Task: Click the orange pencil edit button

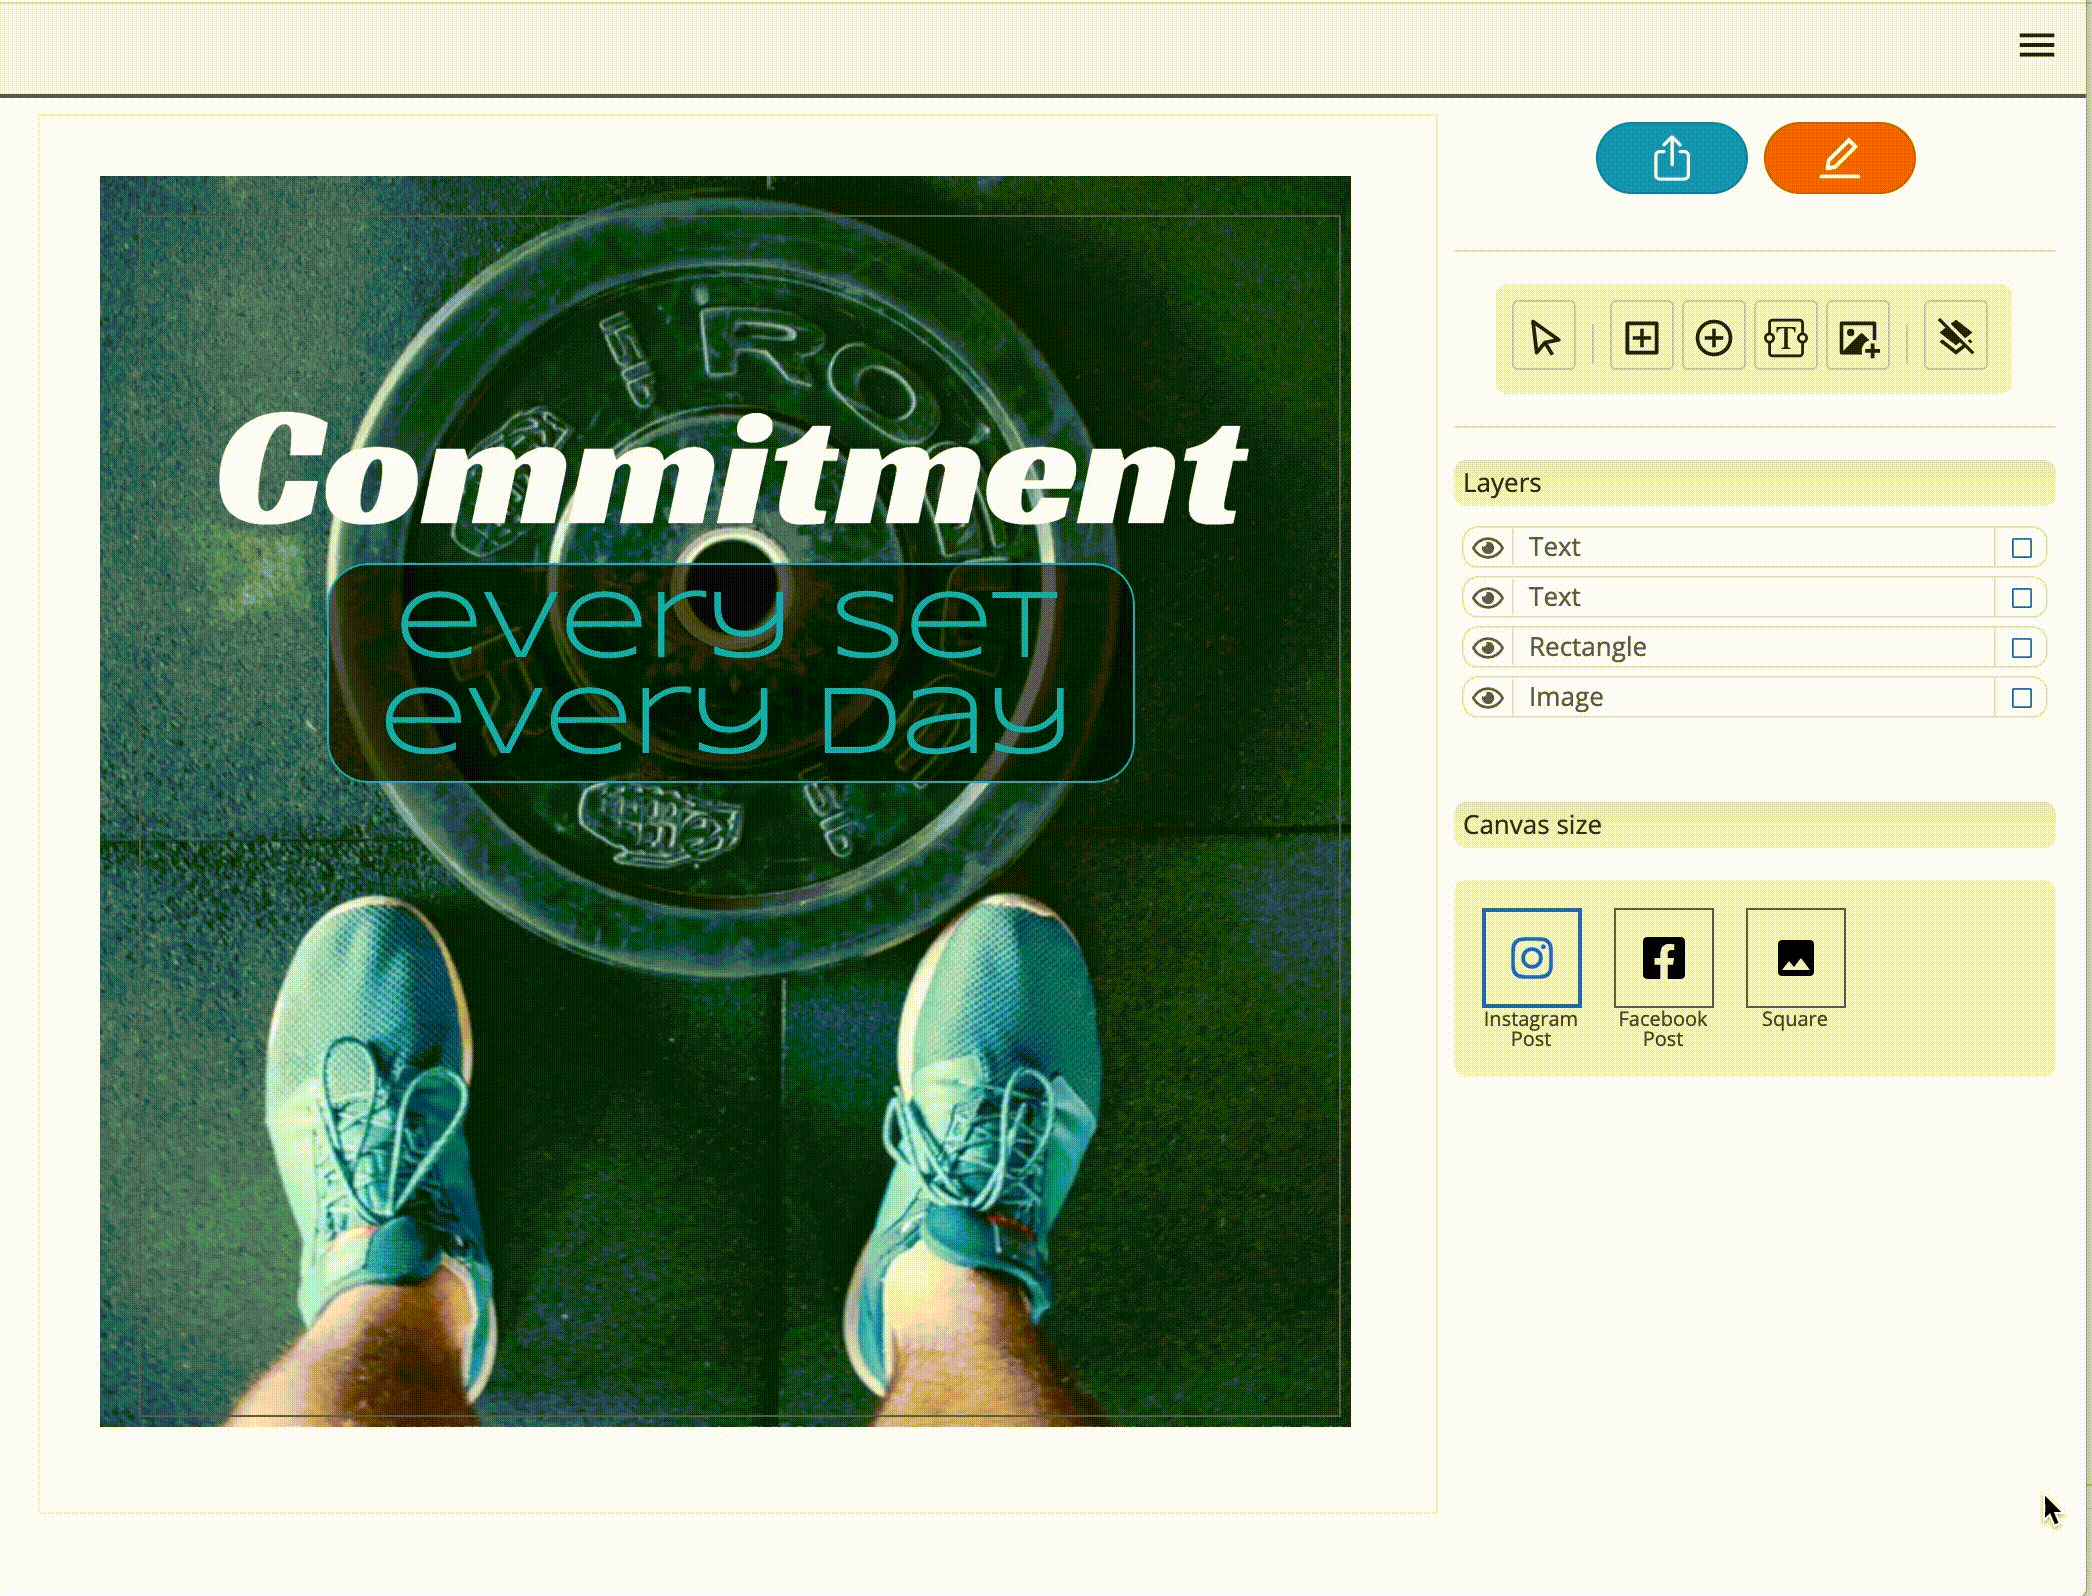Action: (x=1839, y=158)
